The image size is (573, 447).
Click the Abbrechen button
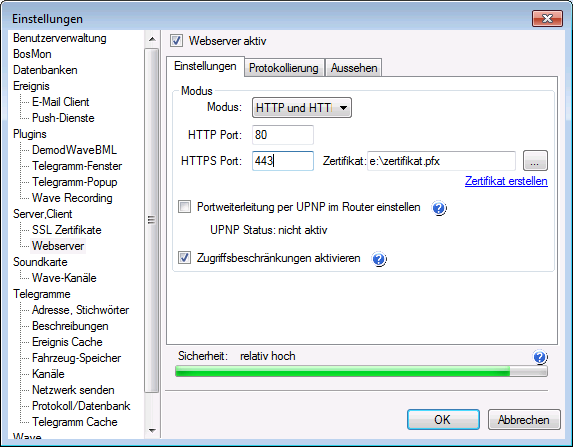pos(524,420)
